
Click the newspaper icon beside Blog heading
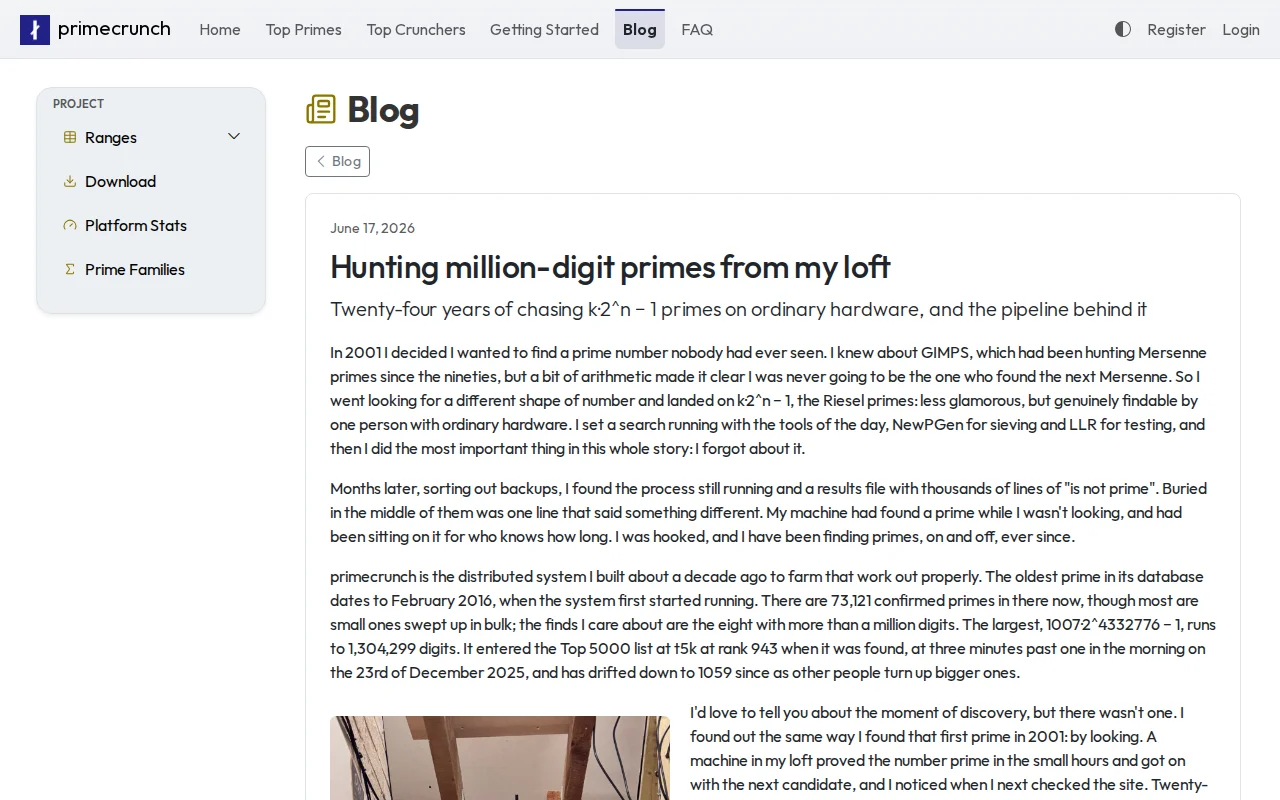321,109
